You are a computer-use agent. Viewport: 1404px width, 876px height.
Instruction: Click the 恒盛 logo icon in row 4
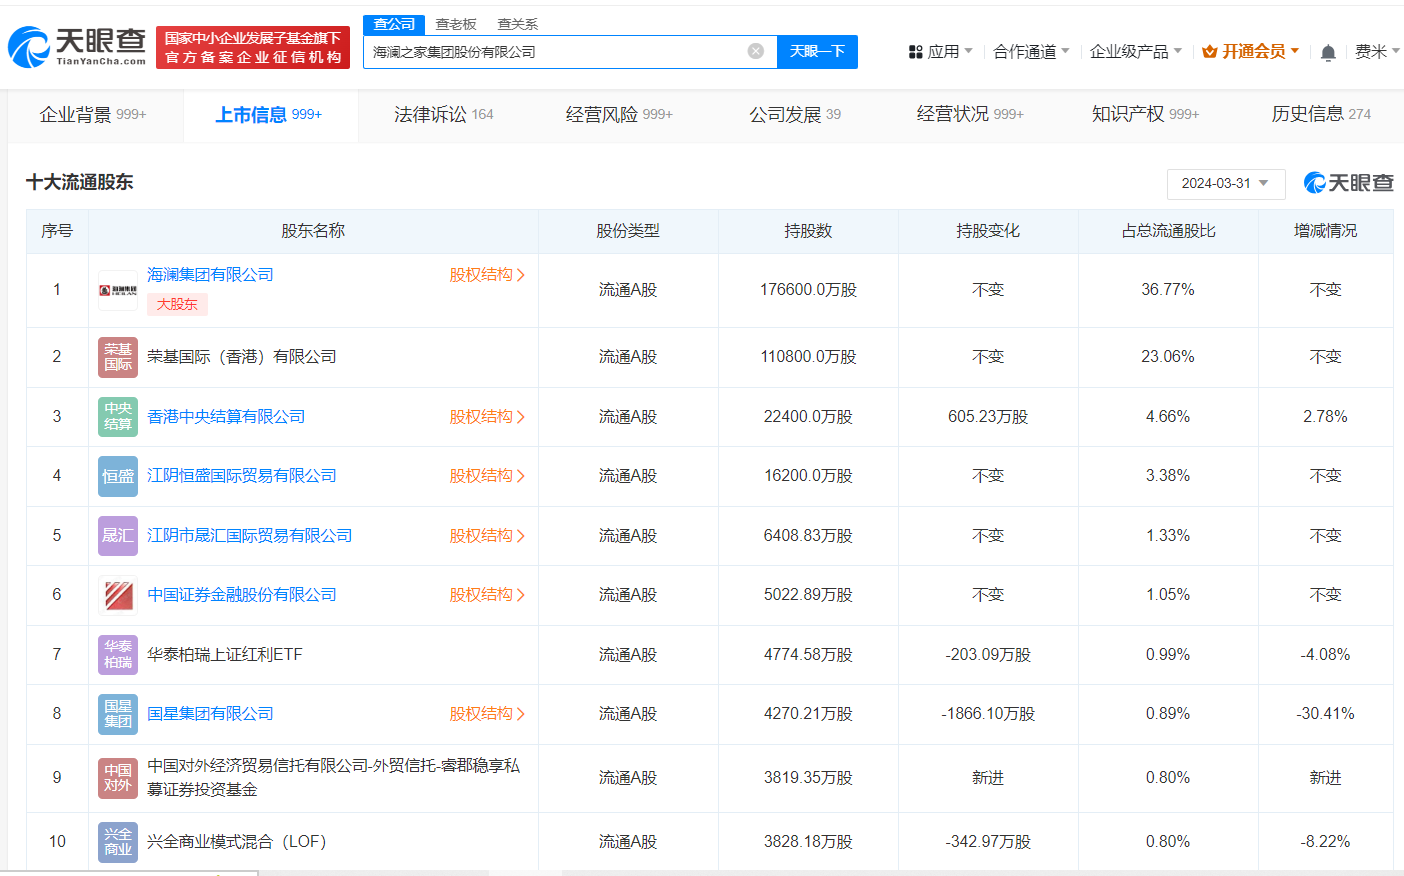117,476
